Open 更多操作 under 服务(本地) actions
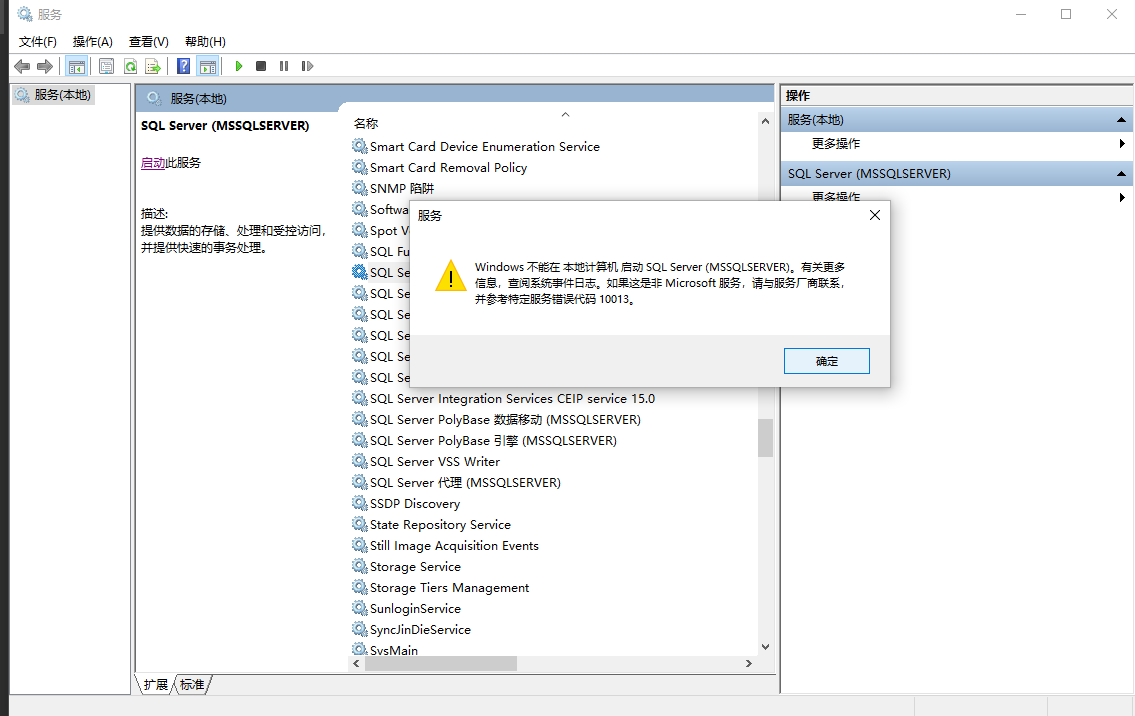 coord(836,143)
